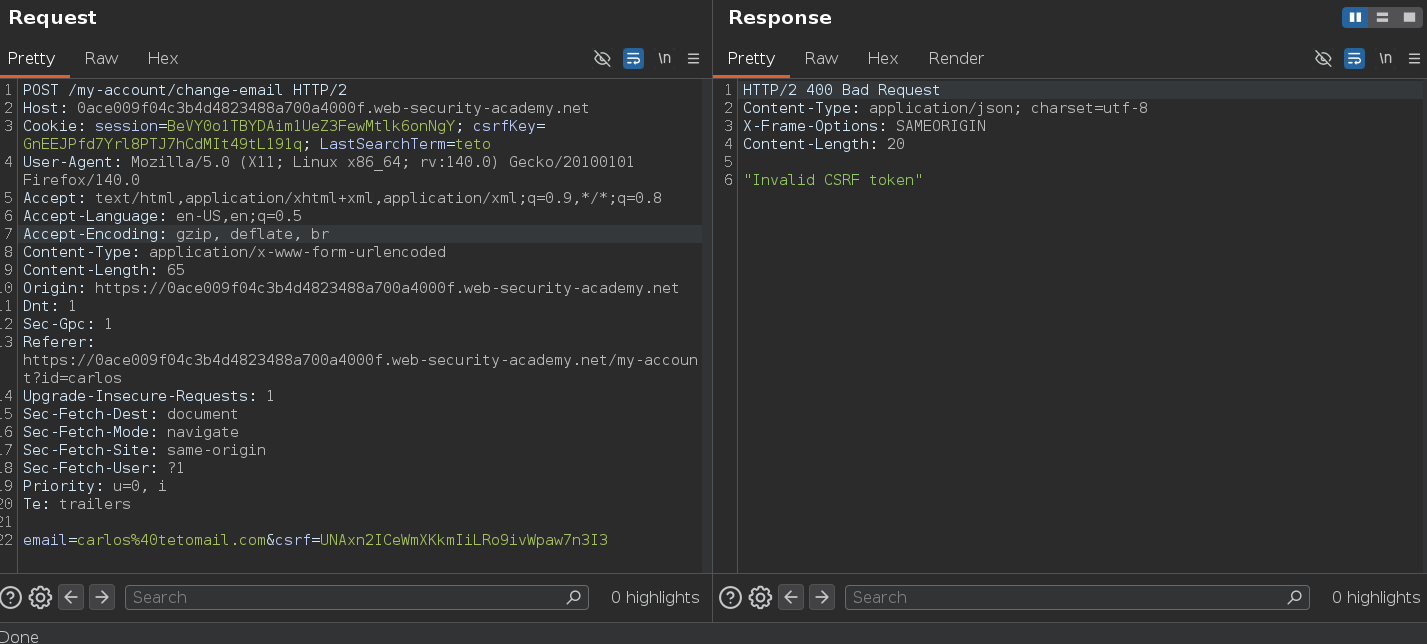Open search settings gear under Request
1427x644 pixels.
coord(40,598)
